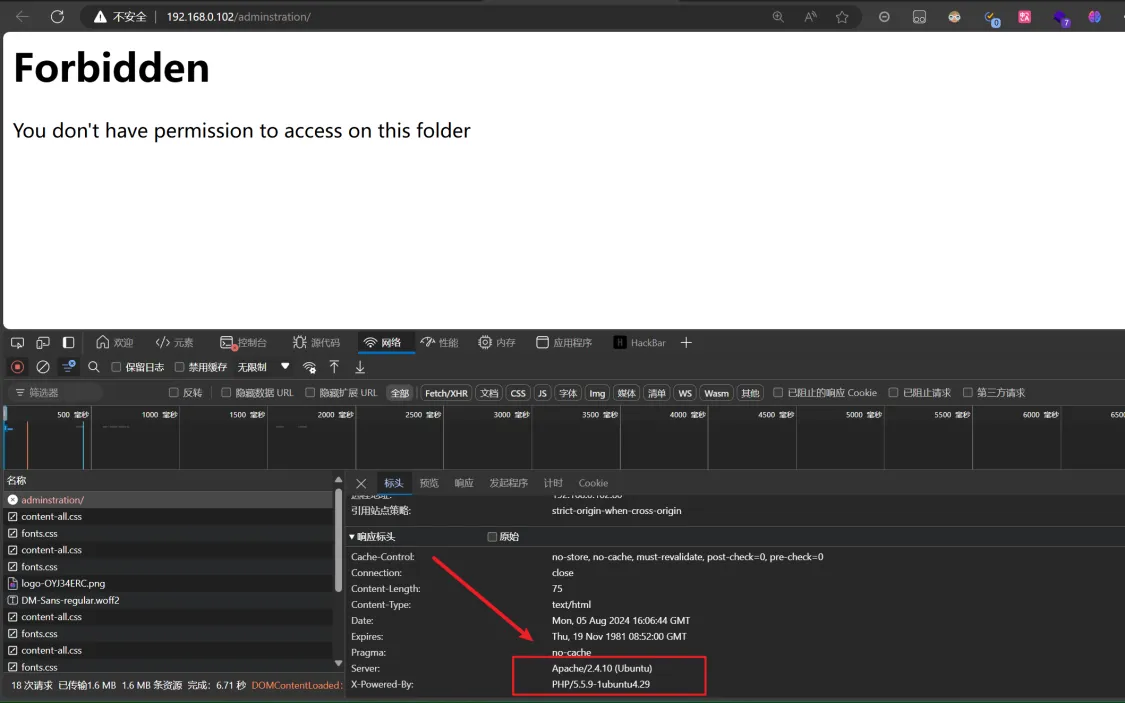Click the import HAR upload arrow
The image size is (1125, 703).
point(334,367)
